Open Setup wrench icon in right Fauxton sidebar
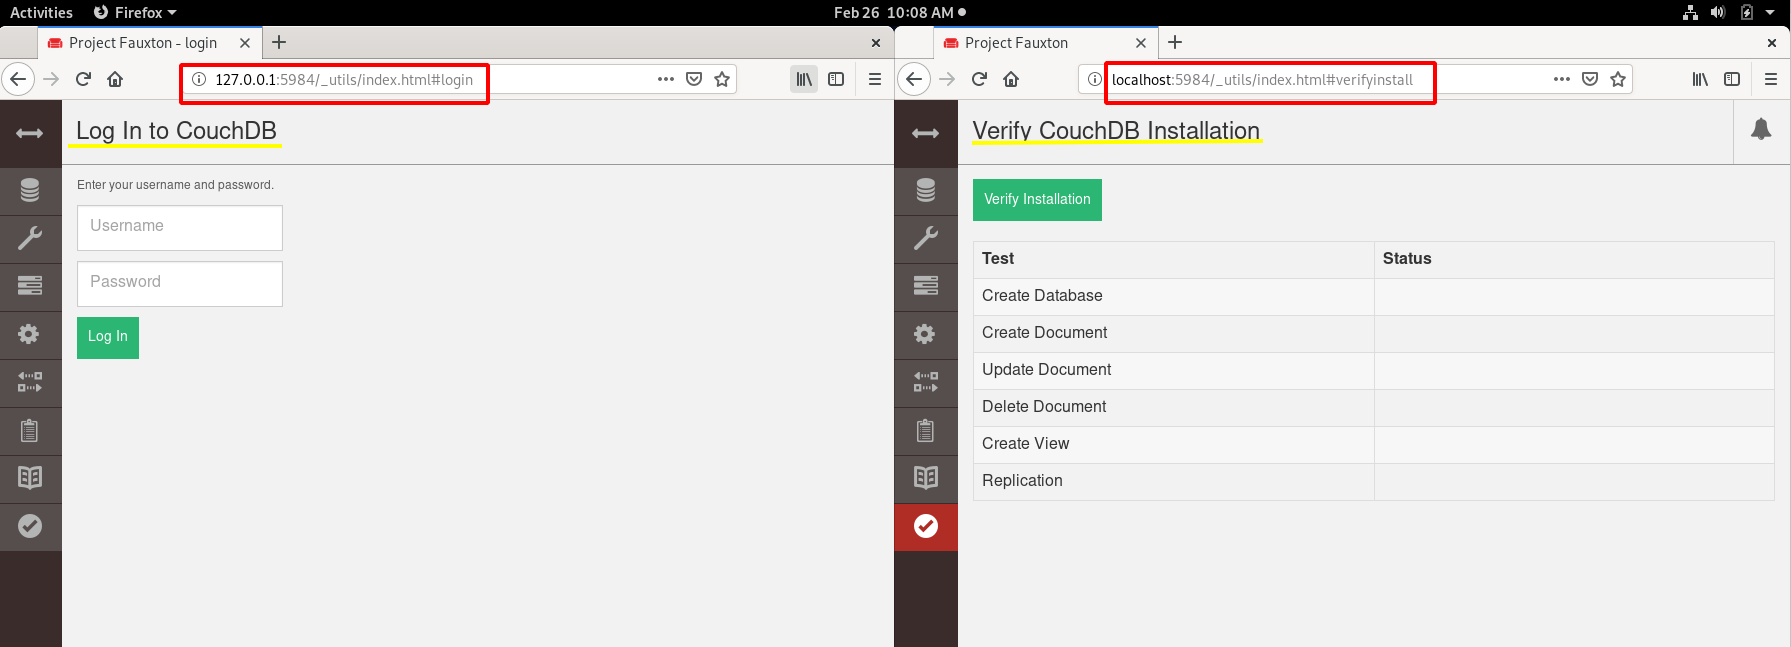The height and width of the screenshot is (647, 1791). (x=925, y=238)
